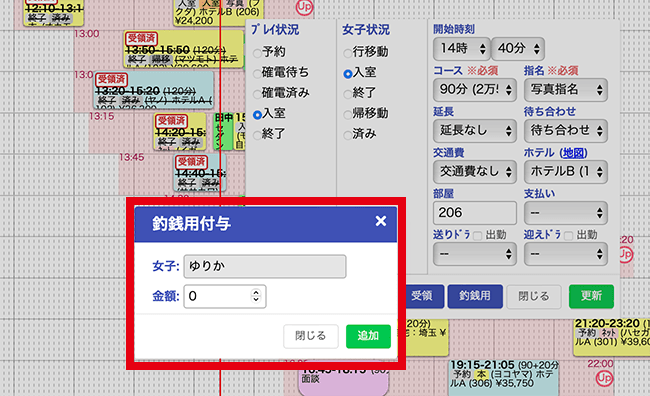Viewport: 650px width, 396px height.
Task: Click the Up circle icon near 22:00
Action: pyautogui.click(x=604, y=378)
